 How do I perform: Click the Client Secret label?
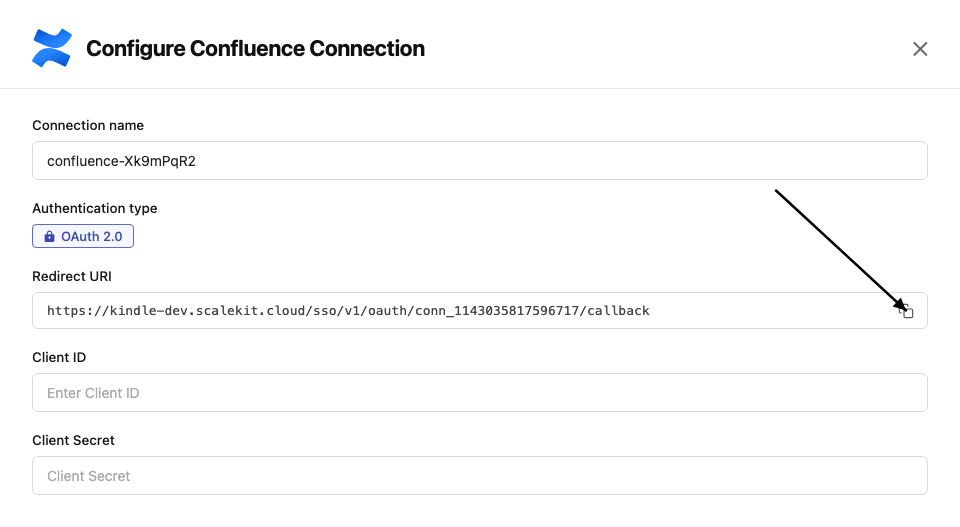tap(73, 440)
